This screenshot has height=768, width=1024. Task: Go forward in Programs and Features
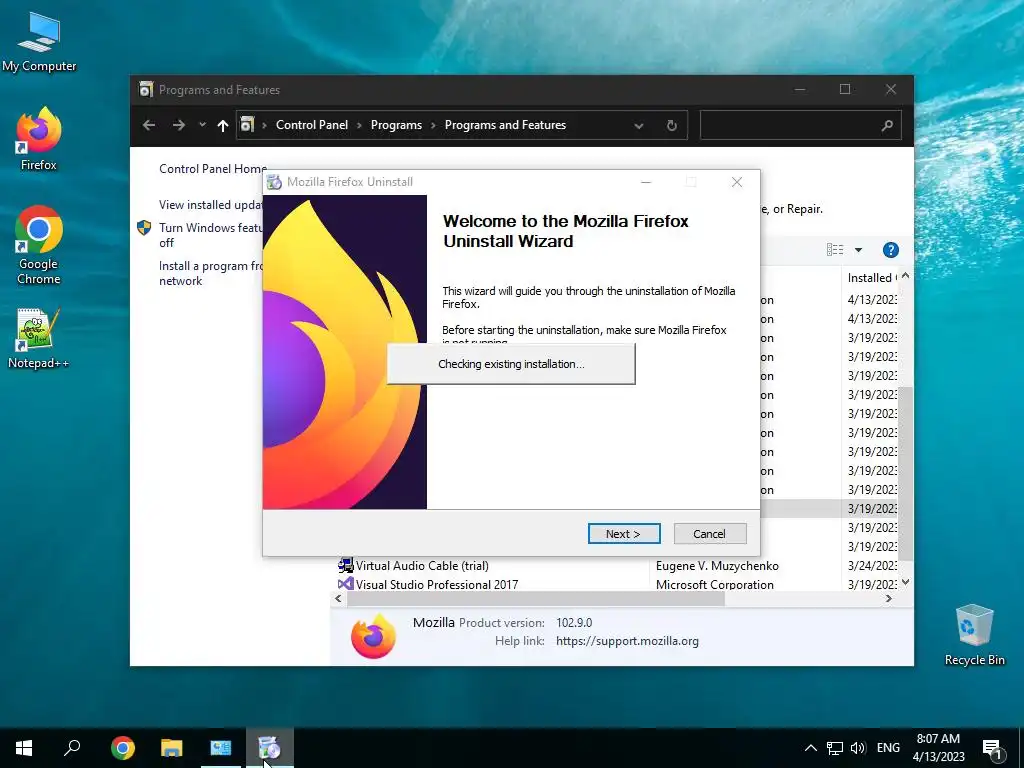[179, 125]
